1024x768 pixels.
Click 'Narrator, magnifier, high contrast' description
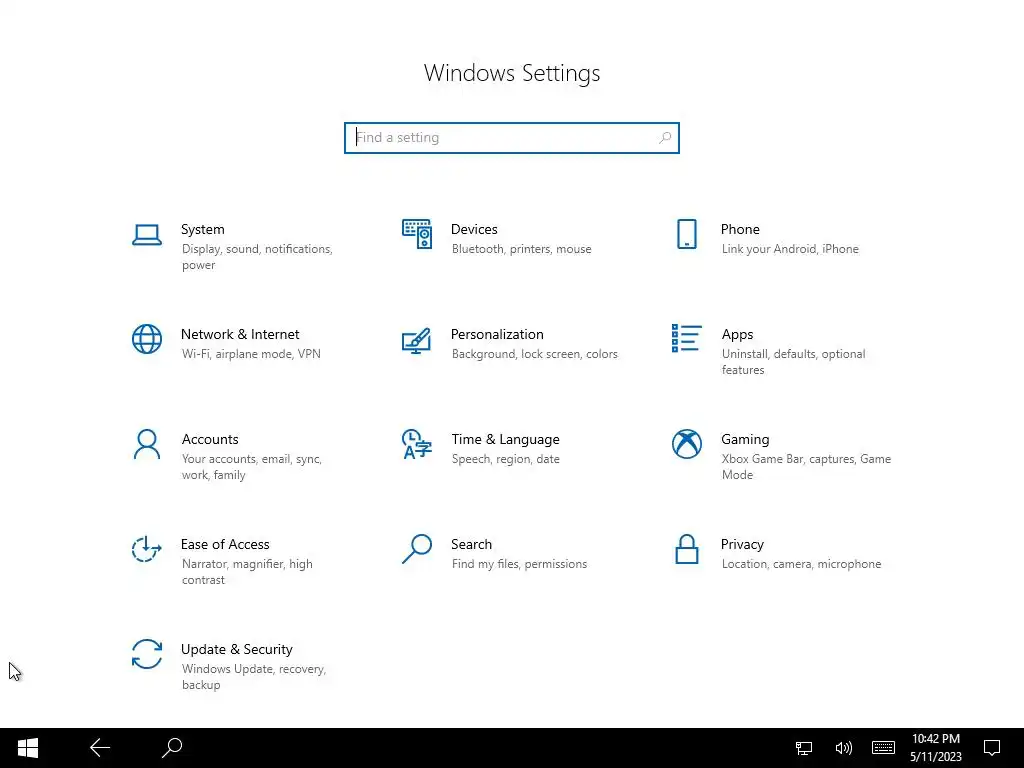pos(247,572)
